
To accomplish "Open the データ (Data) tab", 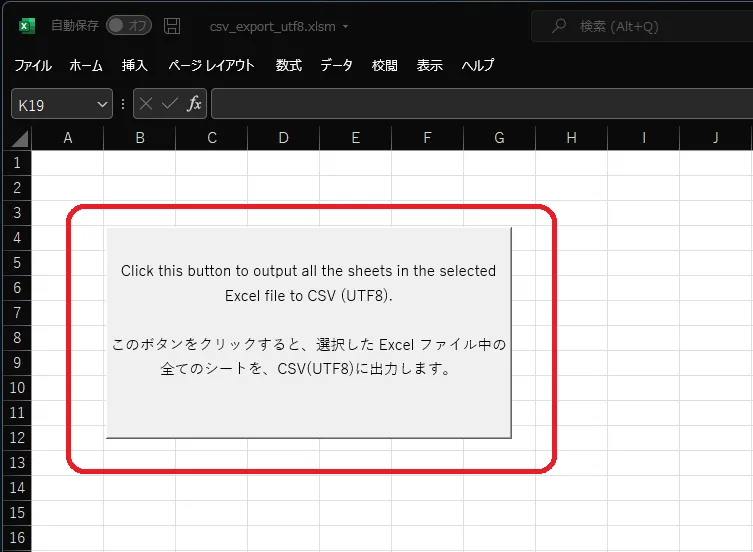I will click(337, 66).
